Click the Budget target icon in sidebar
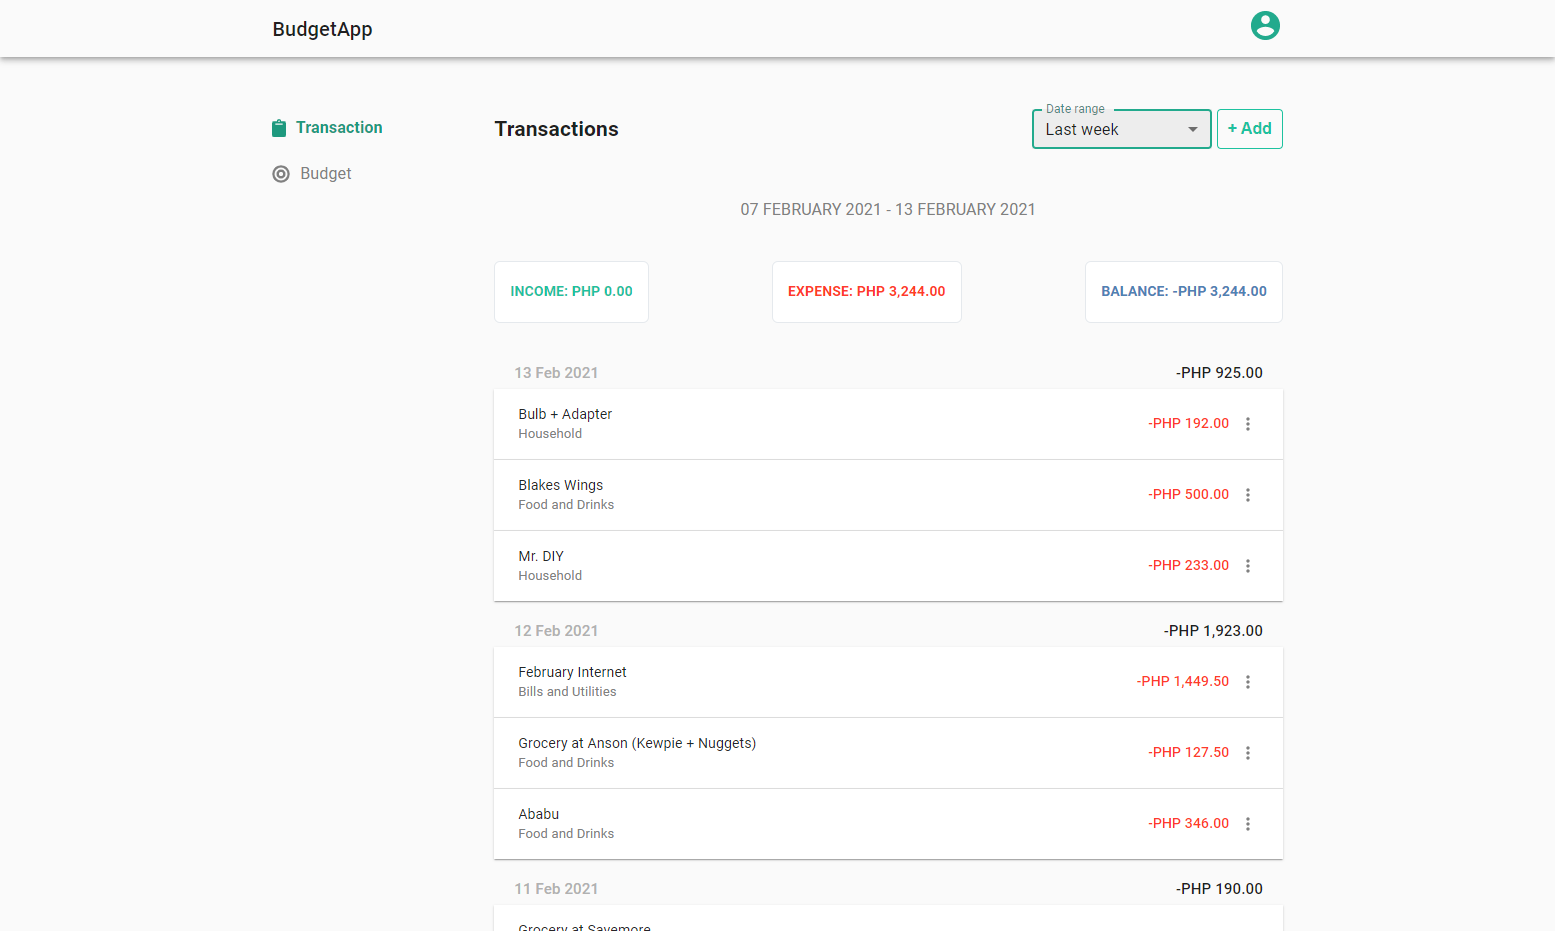1555x931 pixels. [281, 174]
